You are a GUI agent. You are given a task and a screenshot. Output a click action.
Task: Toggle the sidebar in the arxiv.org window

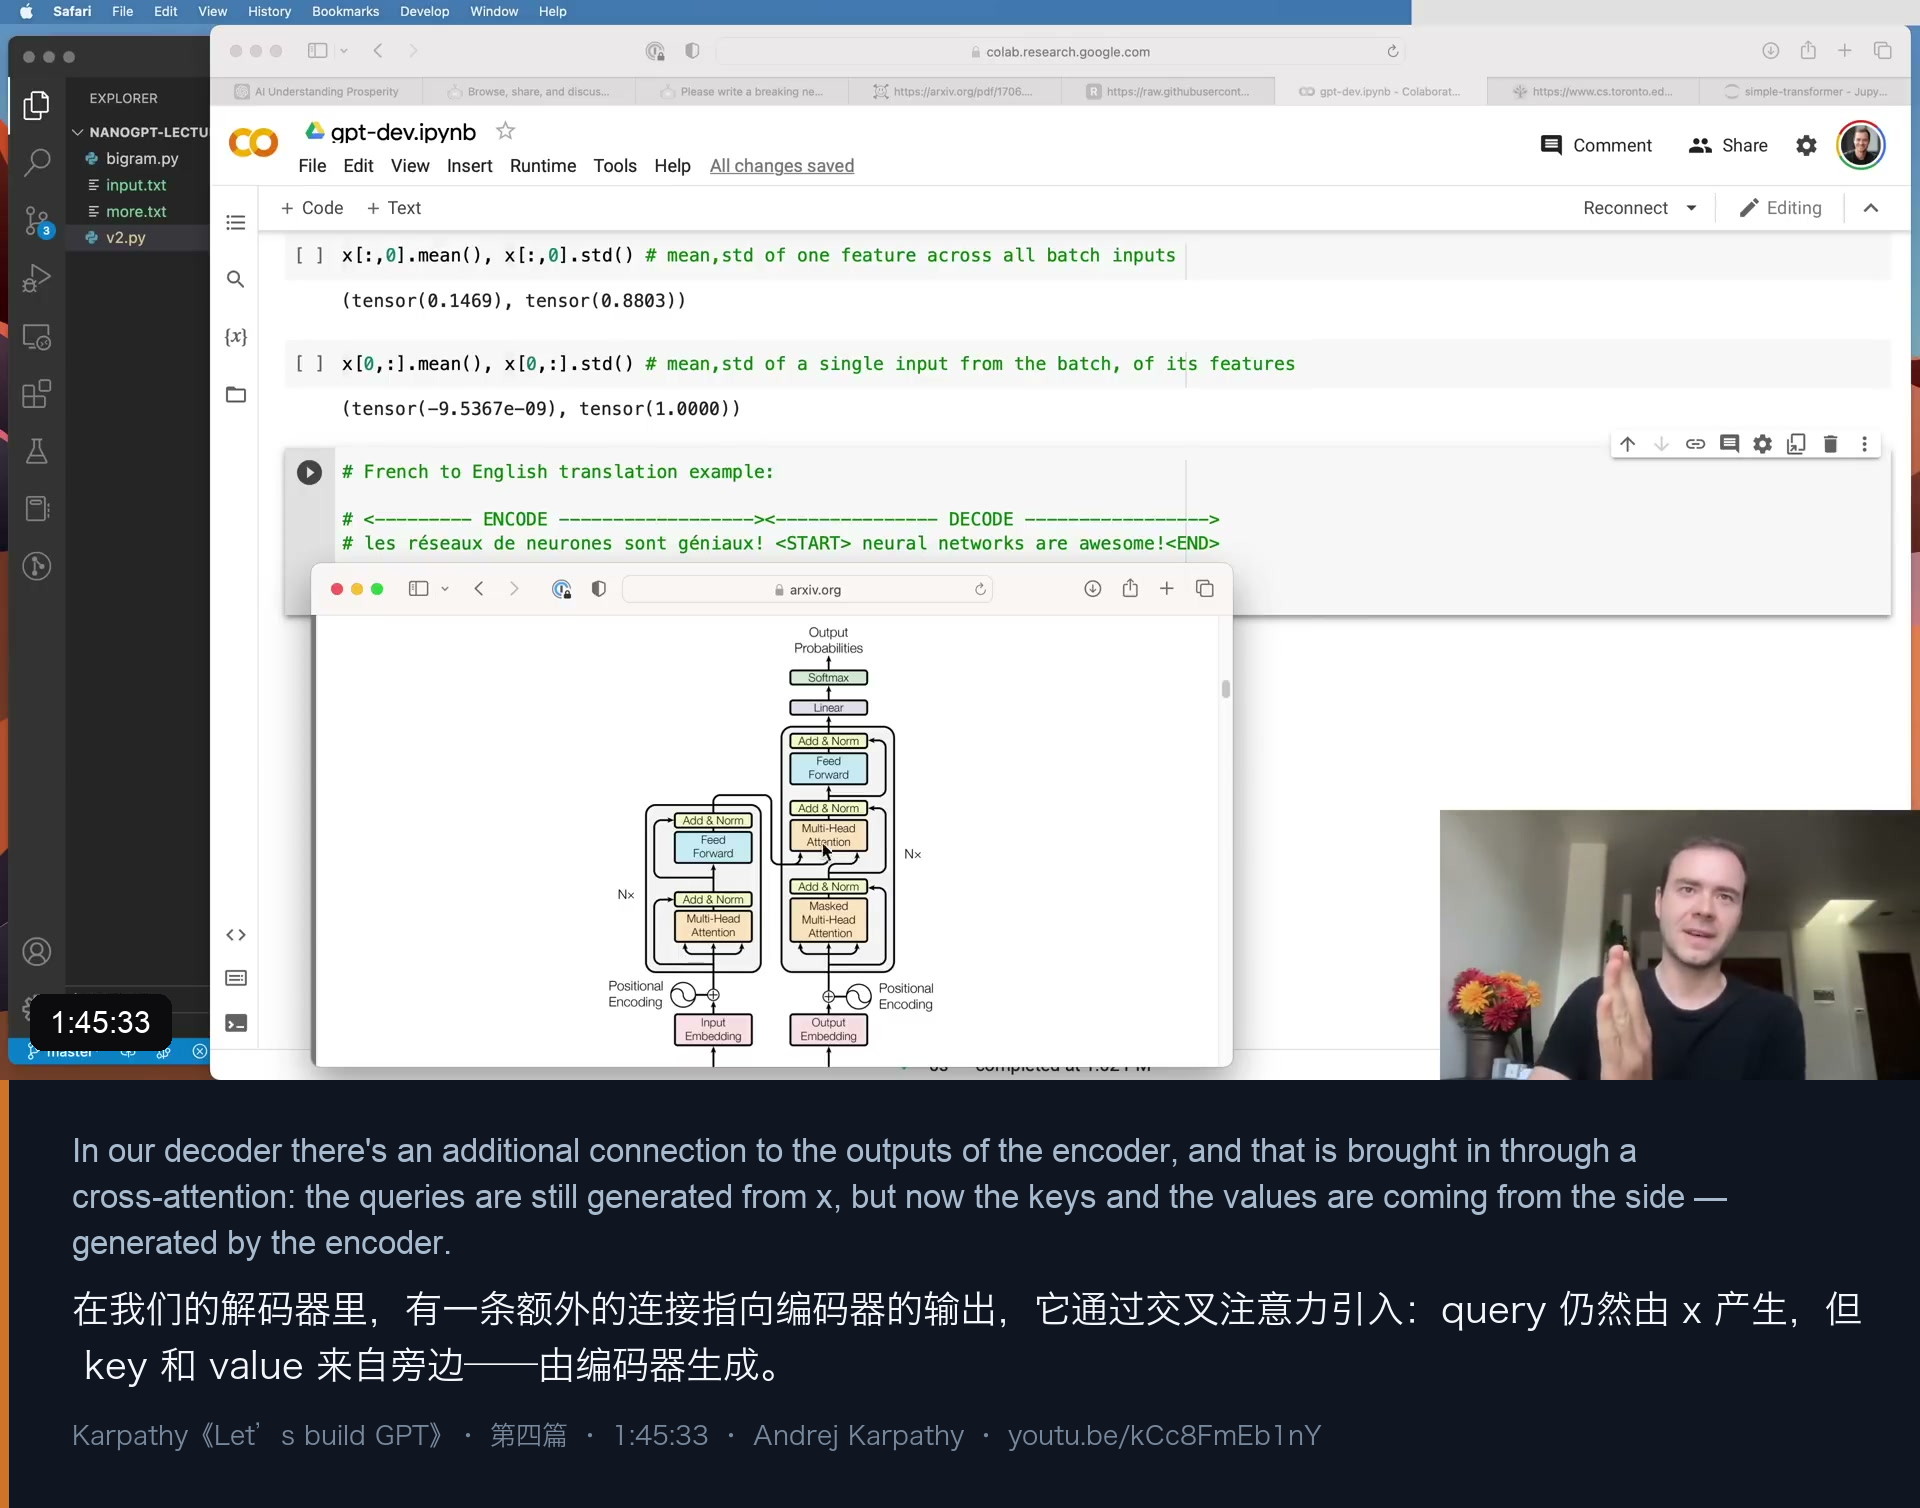point(419,589)
